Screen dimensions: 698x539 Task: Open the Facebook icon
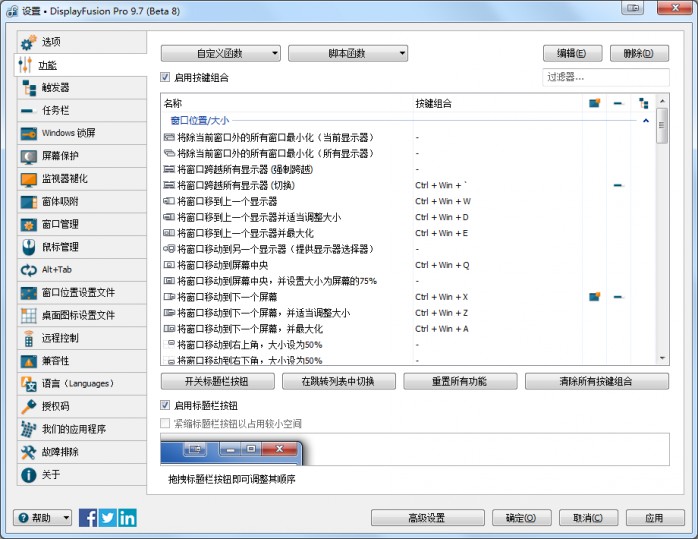88,518
